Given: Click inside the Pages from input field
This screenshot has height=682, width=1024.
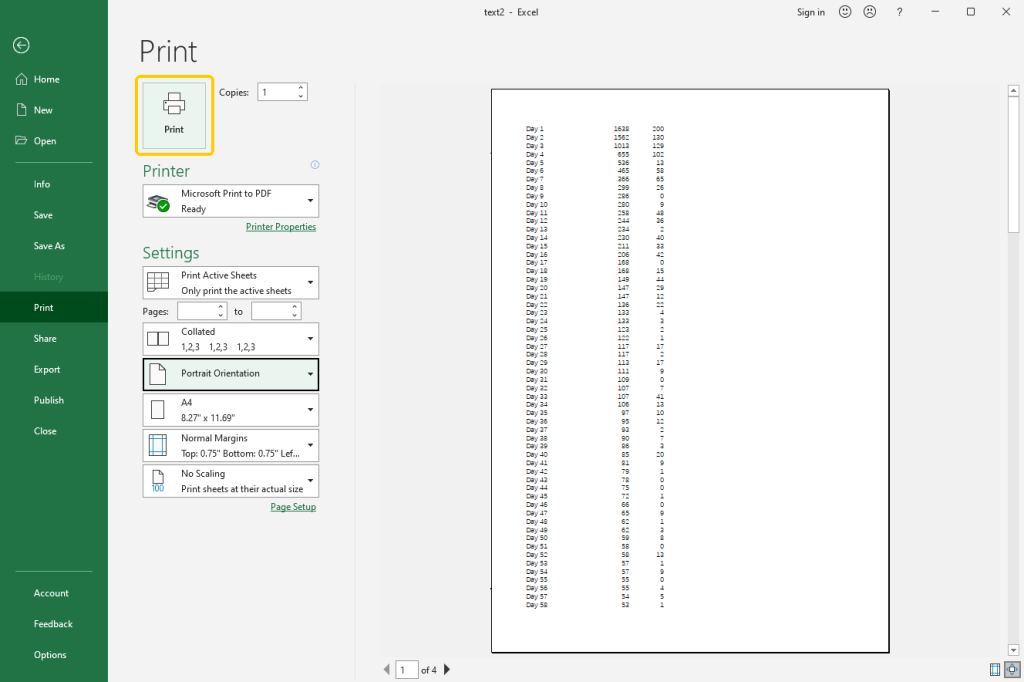Looking at the screenshot, I should 197,311.
